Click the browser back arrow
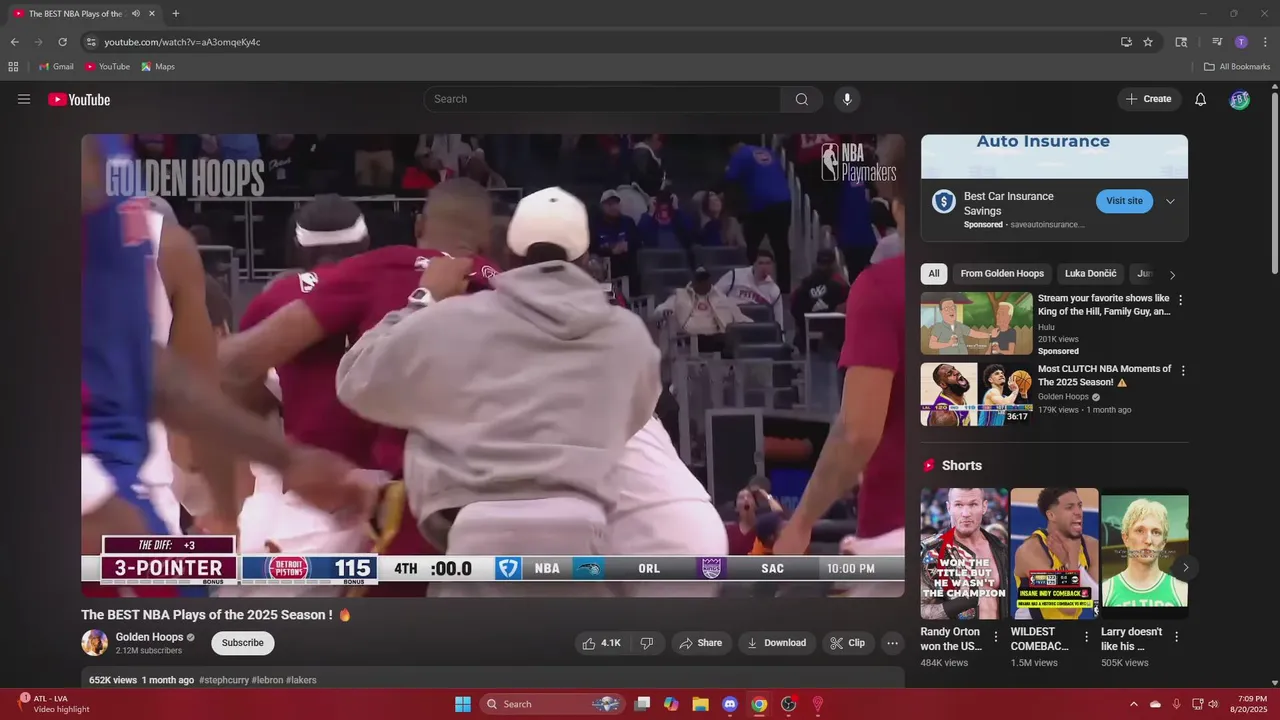1280x720 pixels. [x=14, y=42]
